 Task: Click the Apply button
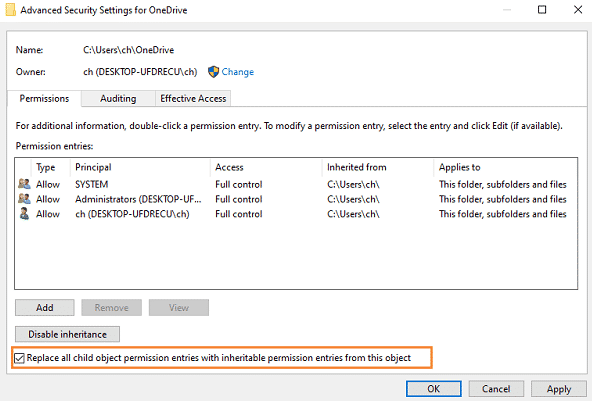(x=558, y=389)
